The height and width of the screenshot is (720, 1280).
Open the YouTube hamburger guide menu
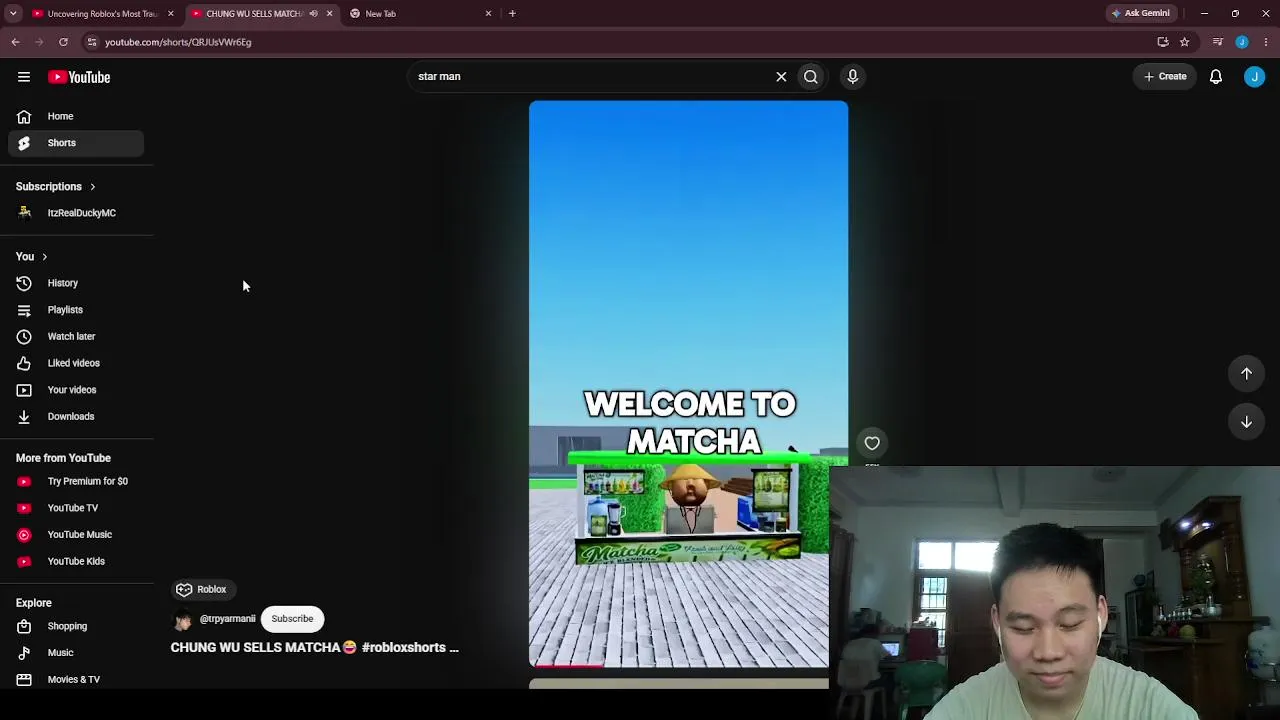tap(24, 77)
